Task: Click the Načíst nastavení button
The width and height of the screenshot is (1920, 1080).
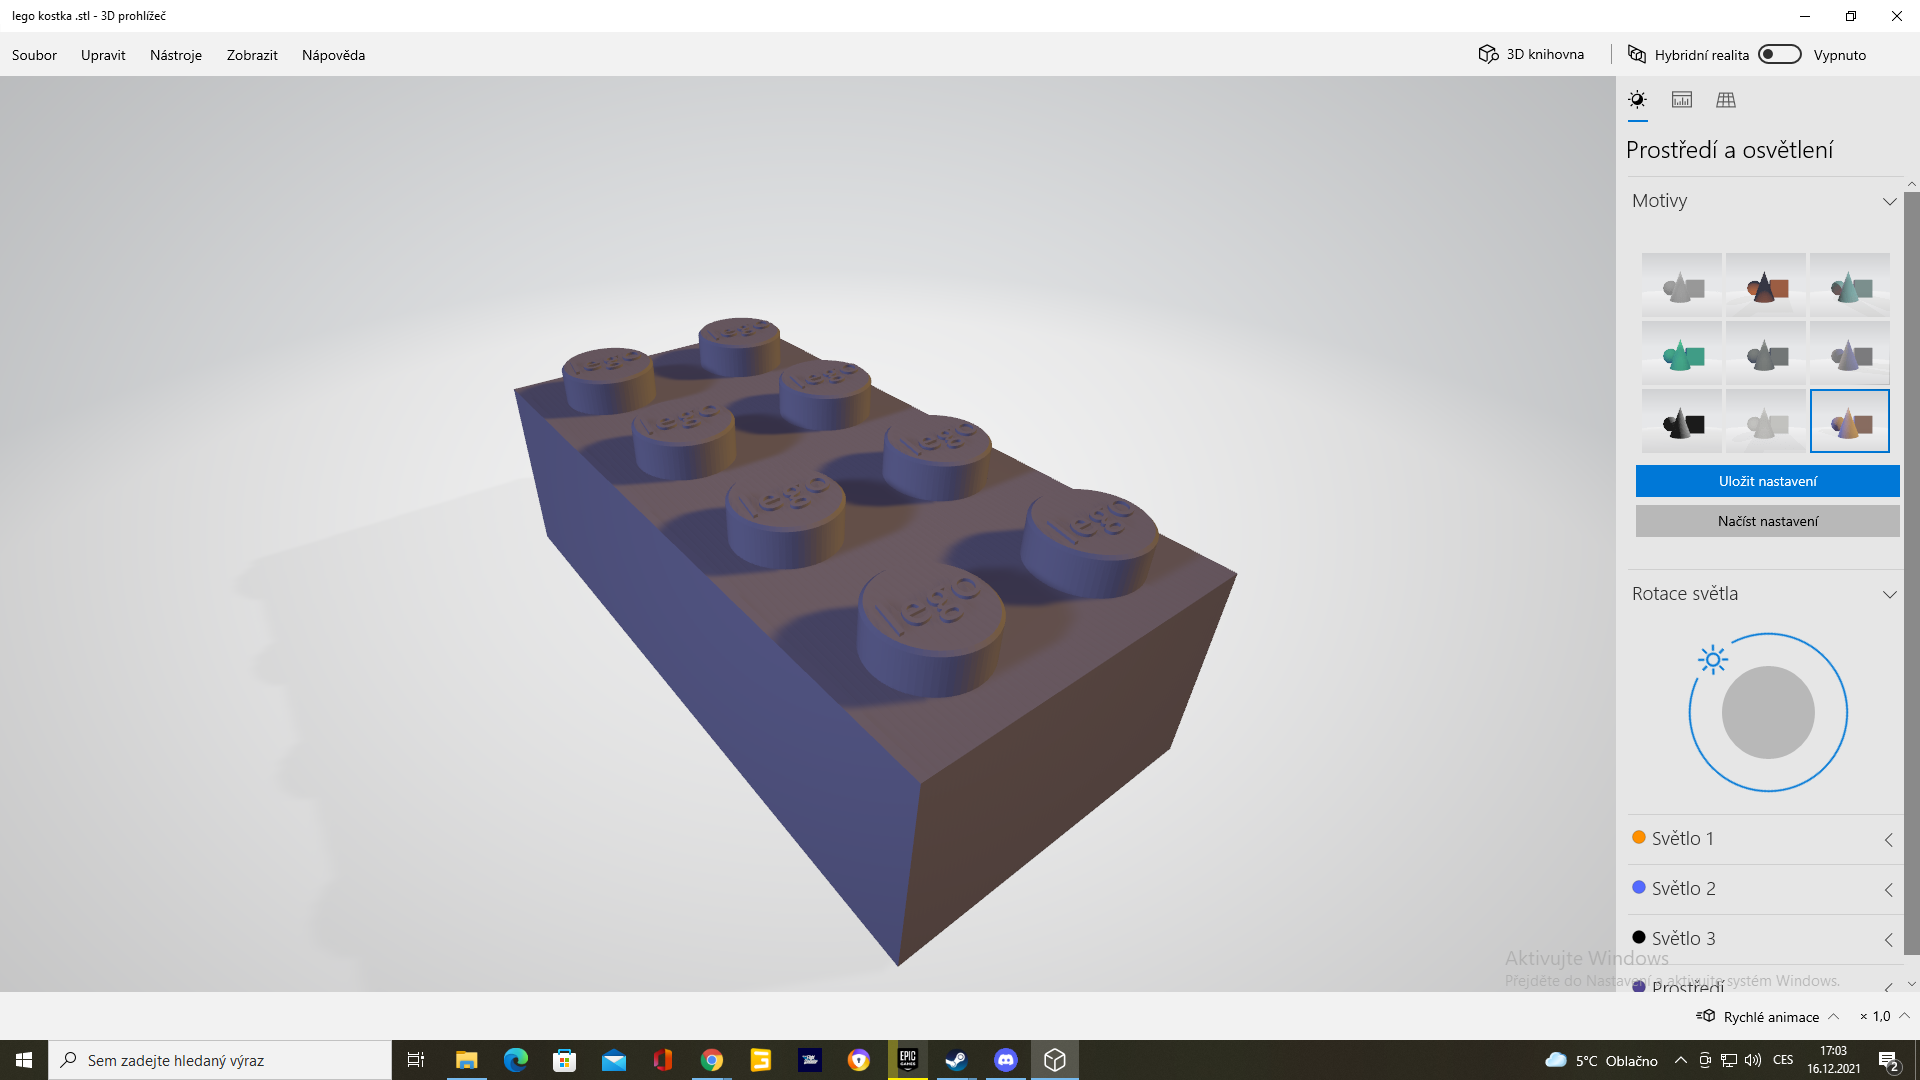Action: (1767, 521)
